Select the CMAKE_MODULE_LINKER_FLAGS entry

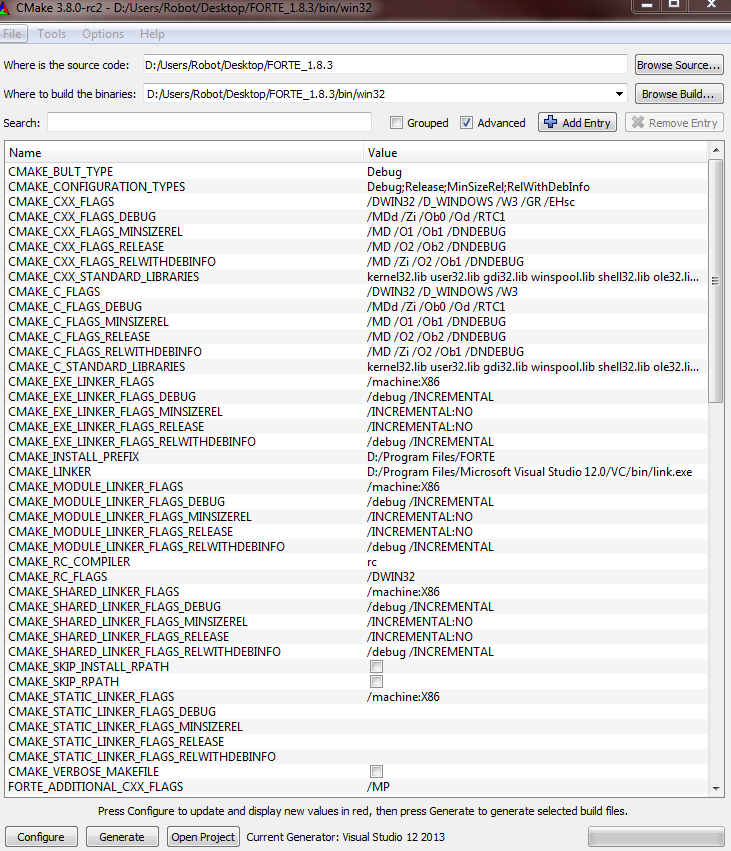coord(96,487)
